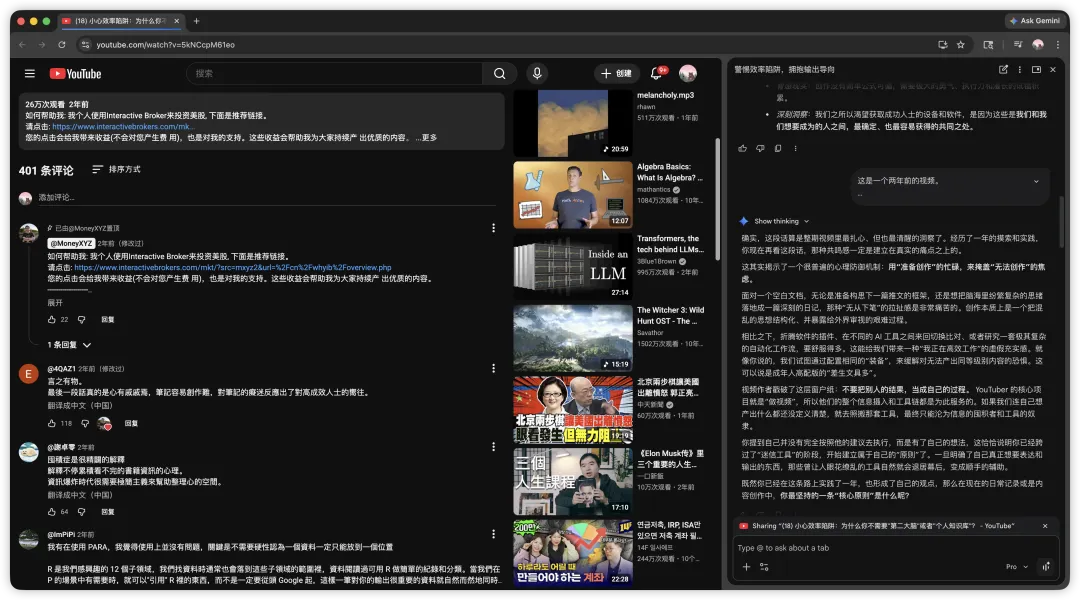
Task: Open options for @4QAZ1 comment
Action: coord(493,369)
